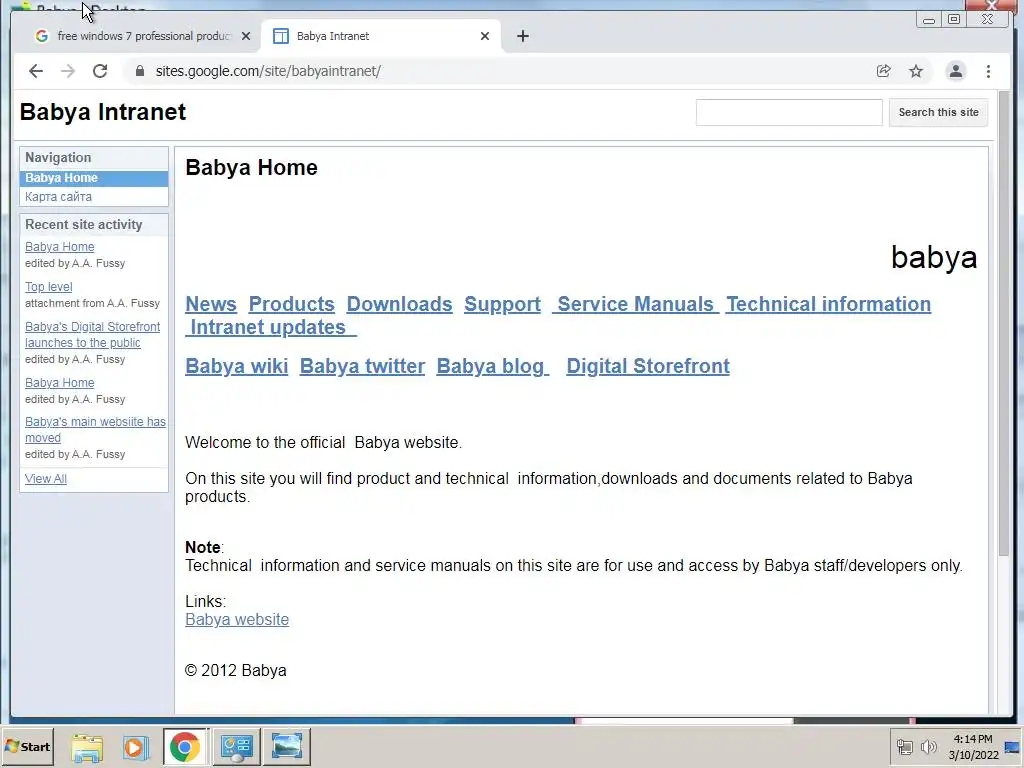
Task: Open the Top level activity link
Action: click(48, 287)
